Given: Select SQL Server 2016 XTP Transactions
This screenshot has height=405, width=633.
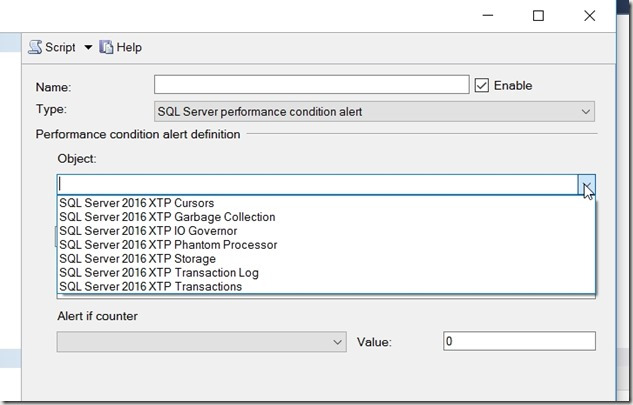Looking at the screenshot, I should pos(150,287).
